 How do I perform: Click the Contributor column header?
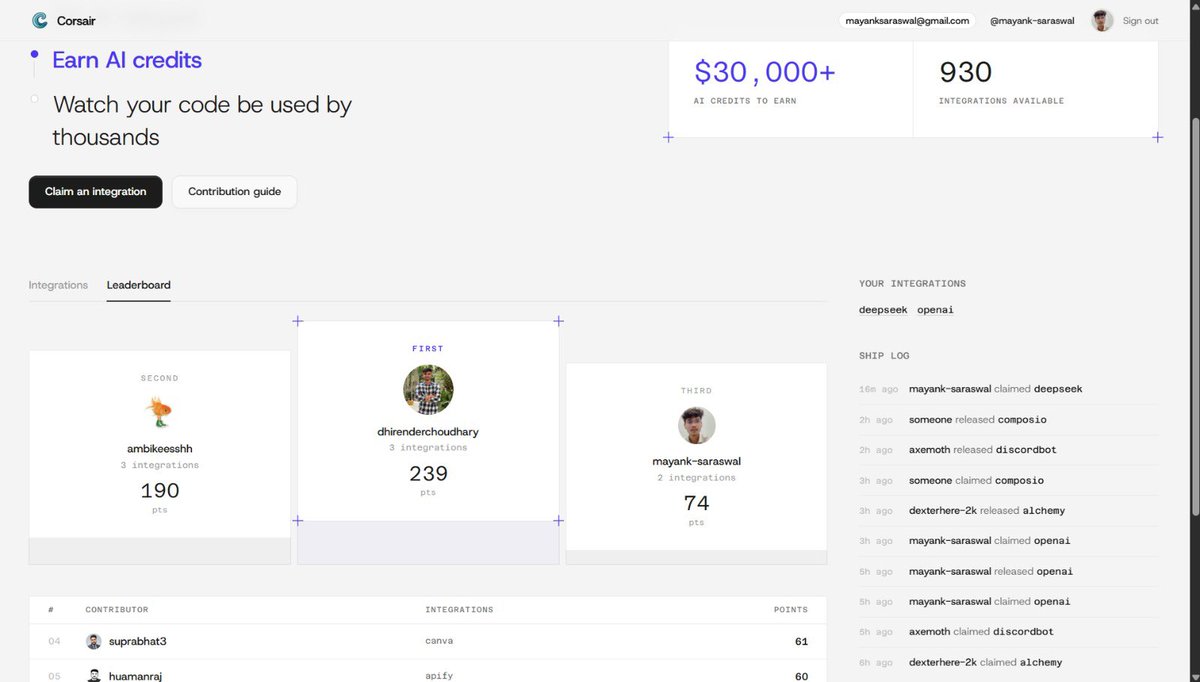pos(117,609)
